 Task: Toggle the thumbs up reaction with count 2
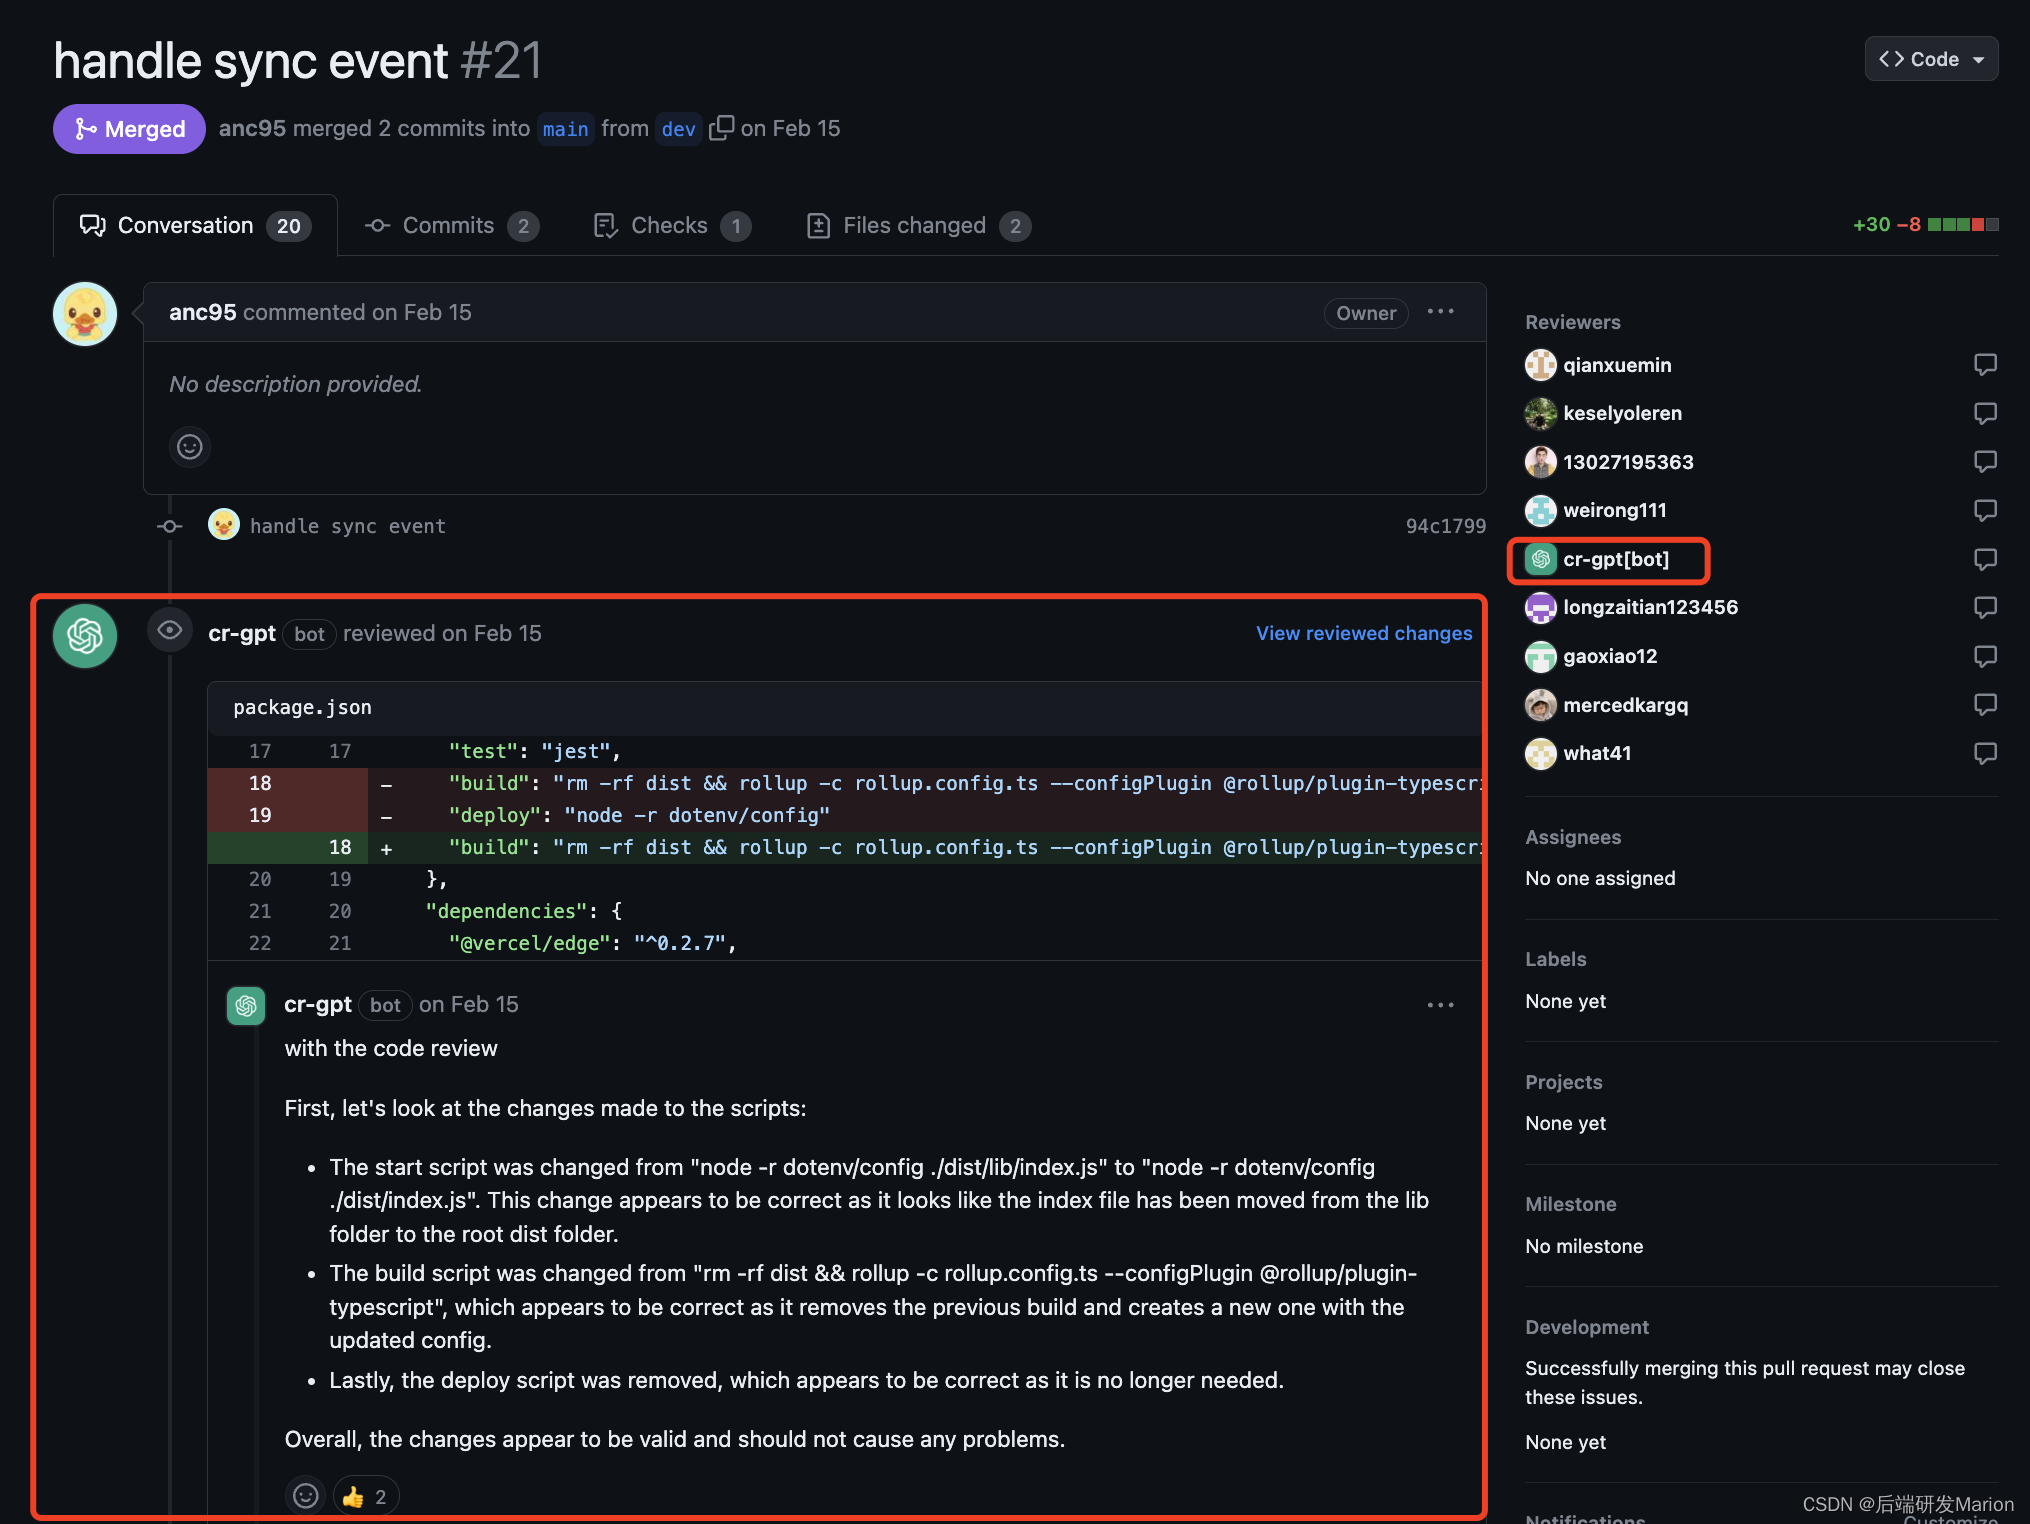pos(366,1496)
